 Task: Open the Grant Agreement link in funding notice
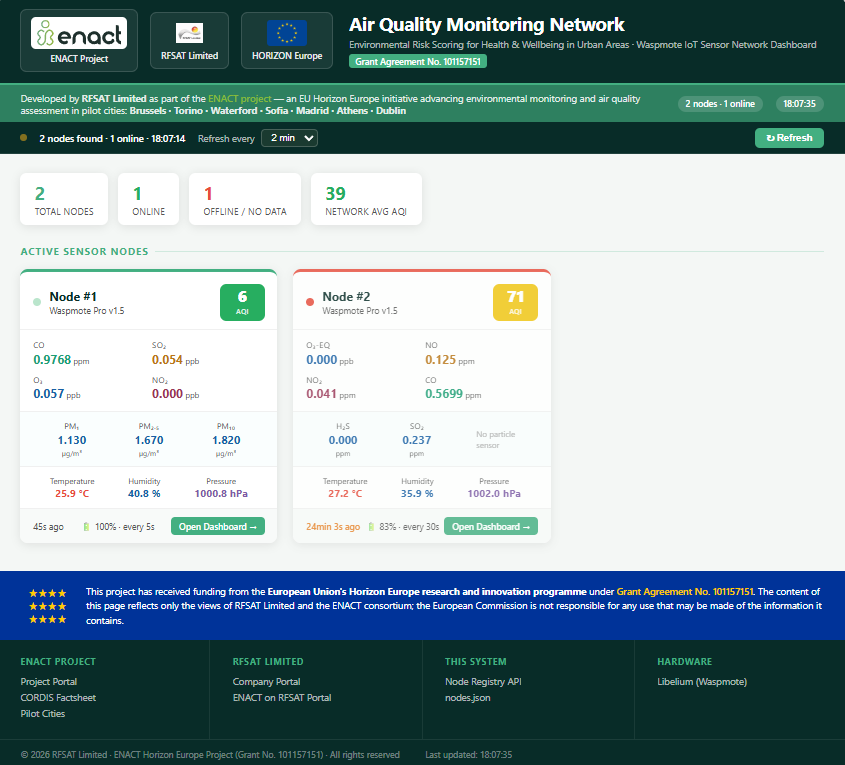click(685, 592)
